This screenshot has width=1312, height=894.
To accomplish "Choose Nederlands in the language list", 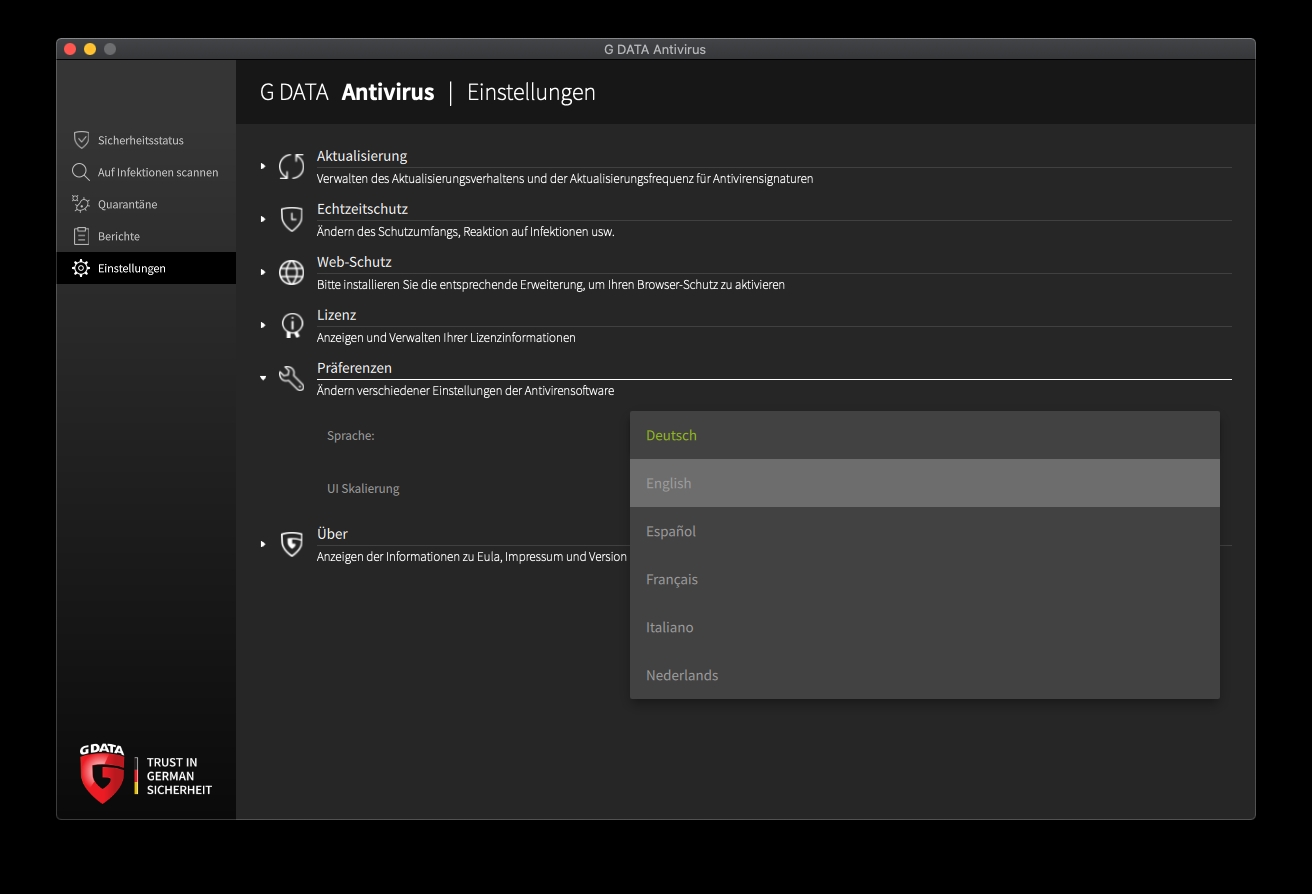I will tap(924, 675).
